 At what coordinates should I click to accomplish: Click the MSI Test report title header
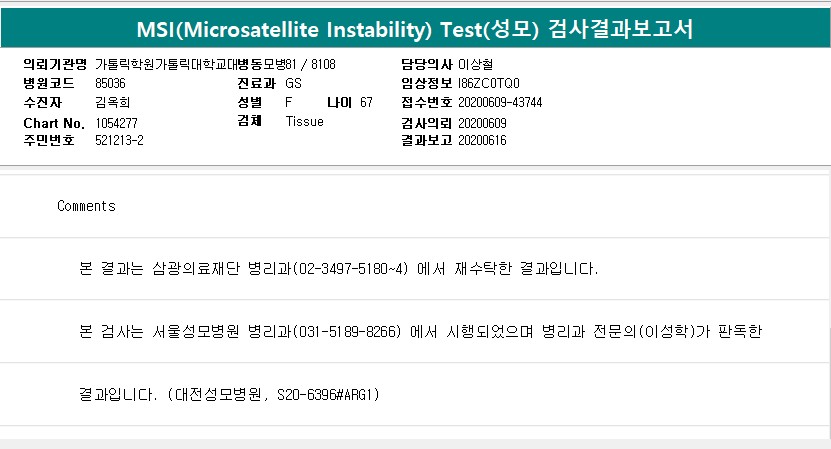click(x=415, y=29)
